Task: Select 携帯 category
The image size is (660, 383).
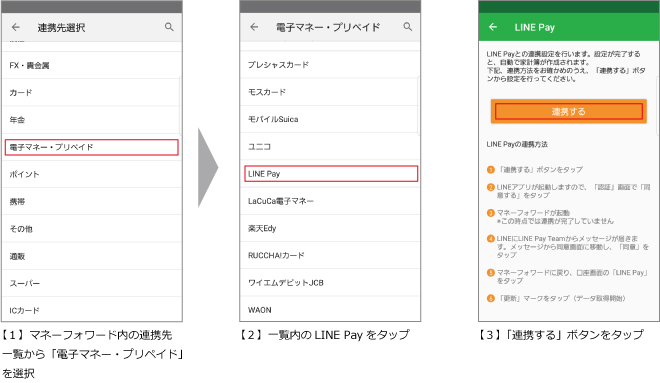Action: 92,202
